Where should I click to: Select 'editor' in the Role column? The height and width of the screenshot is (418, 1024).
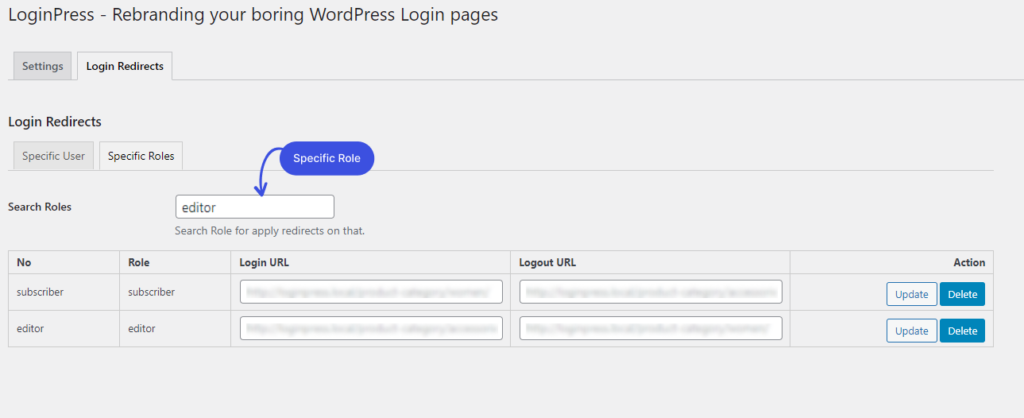[x=142, y=329]
